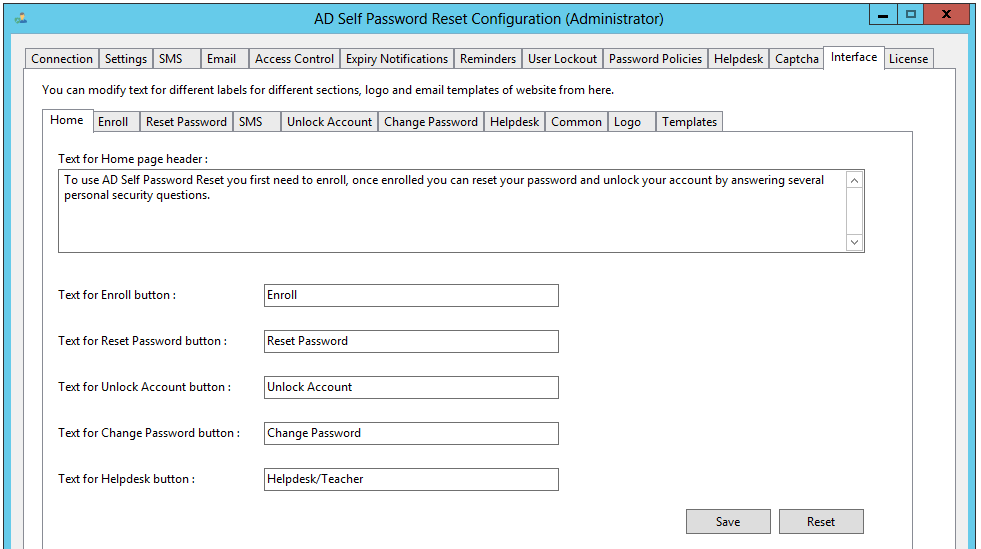Open the Password Policies tab

pos(655,59)
